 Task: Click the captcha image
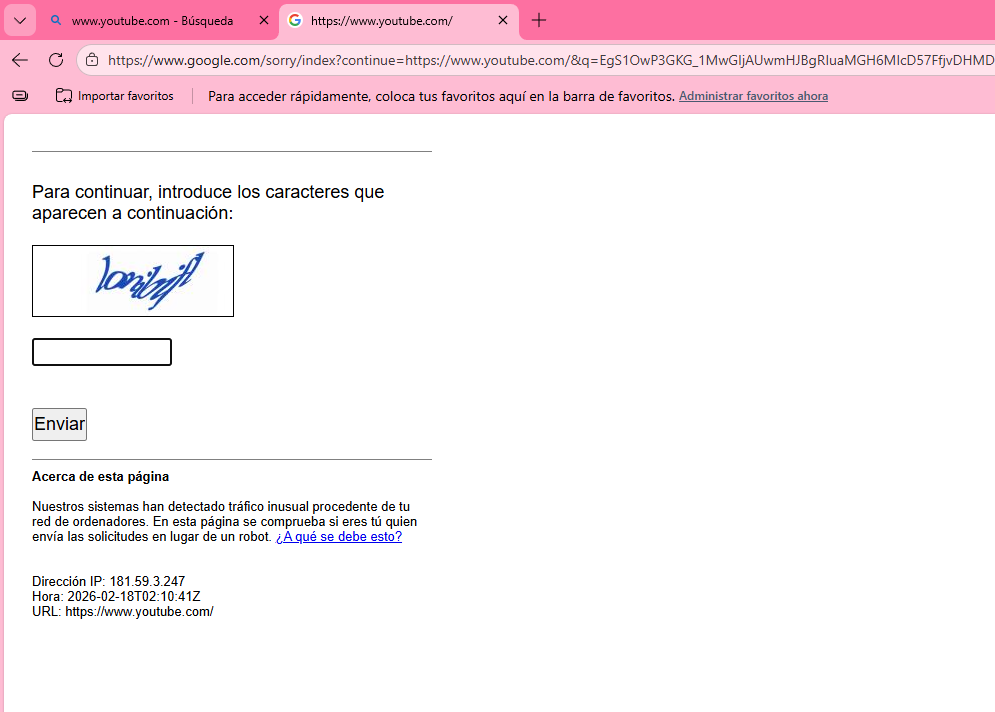pyautogui.click(x=133, y=281)
